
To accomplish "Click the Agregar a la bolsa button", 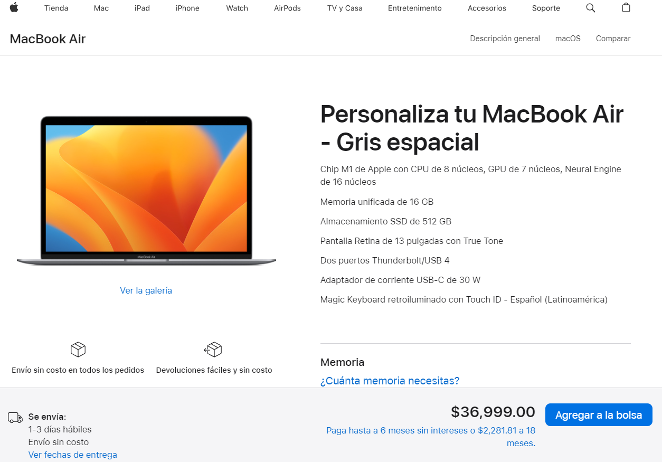I will (599, 415).
